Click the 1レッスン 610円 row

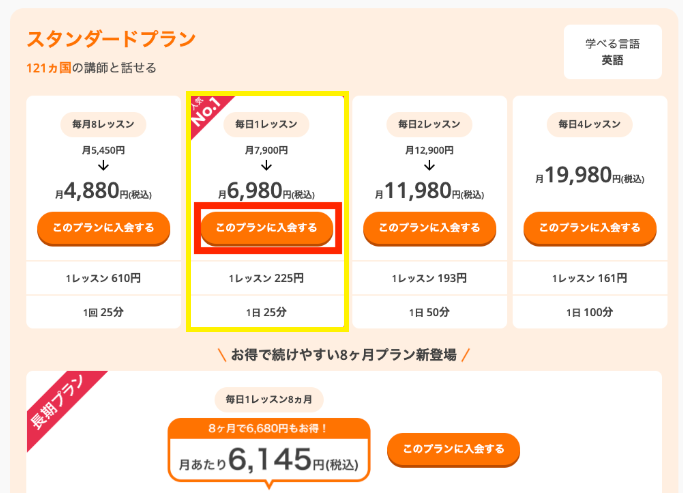coord(103,278)
